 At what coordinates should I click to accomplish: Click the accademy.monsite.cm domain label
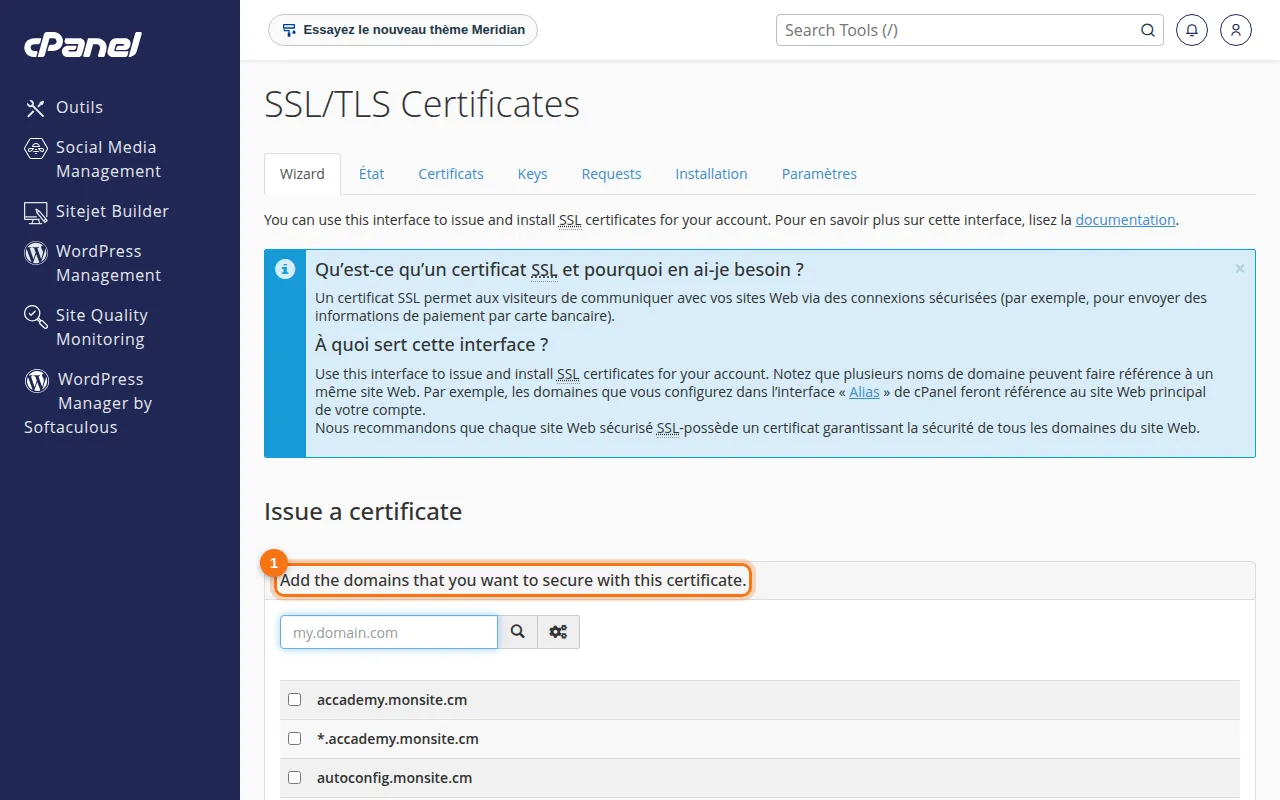pos(392,700)
